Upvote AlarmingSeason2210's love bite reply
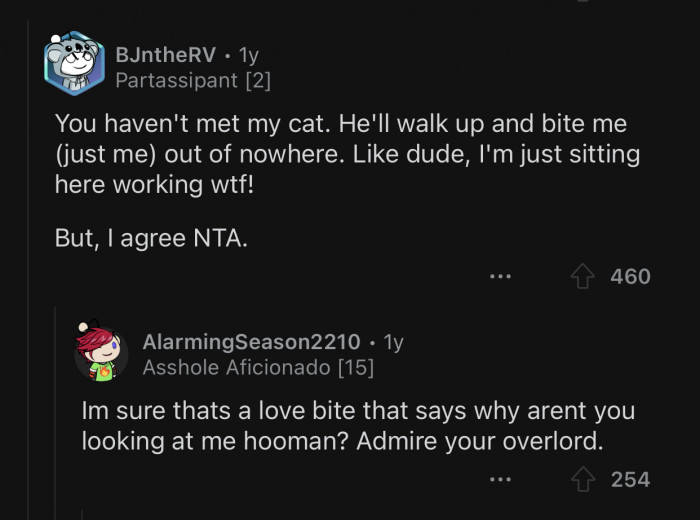Screen dimensions: 700x520 (582, 480)
